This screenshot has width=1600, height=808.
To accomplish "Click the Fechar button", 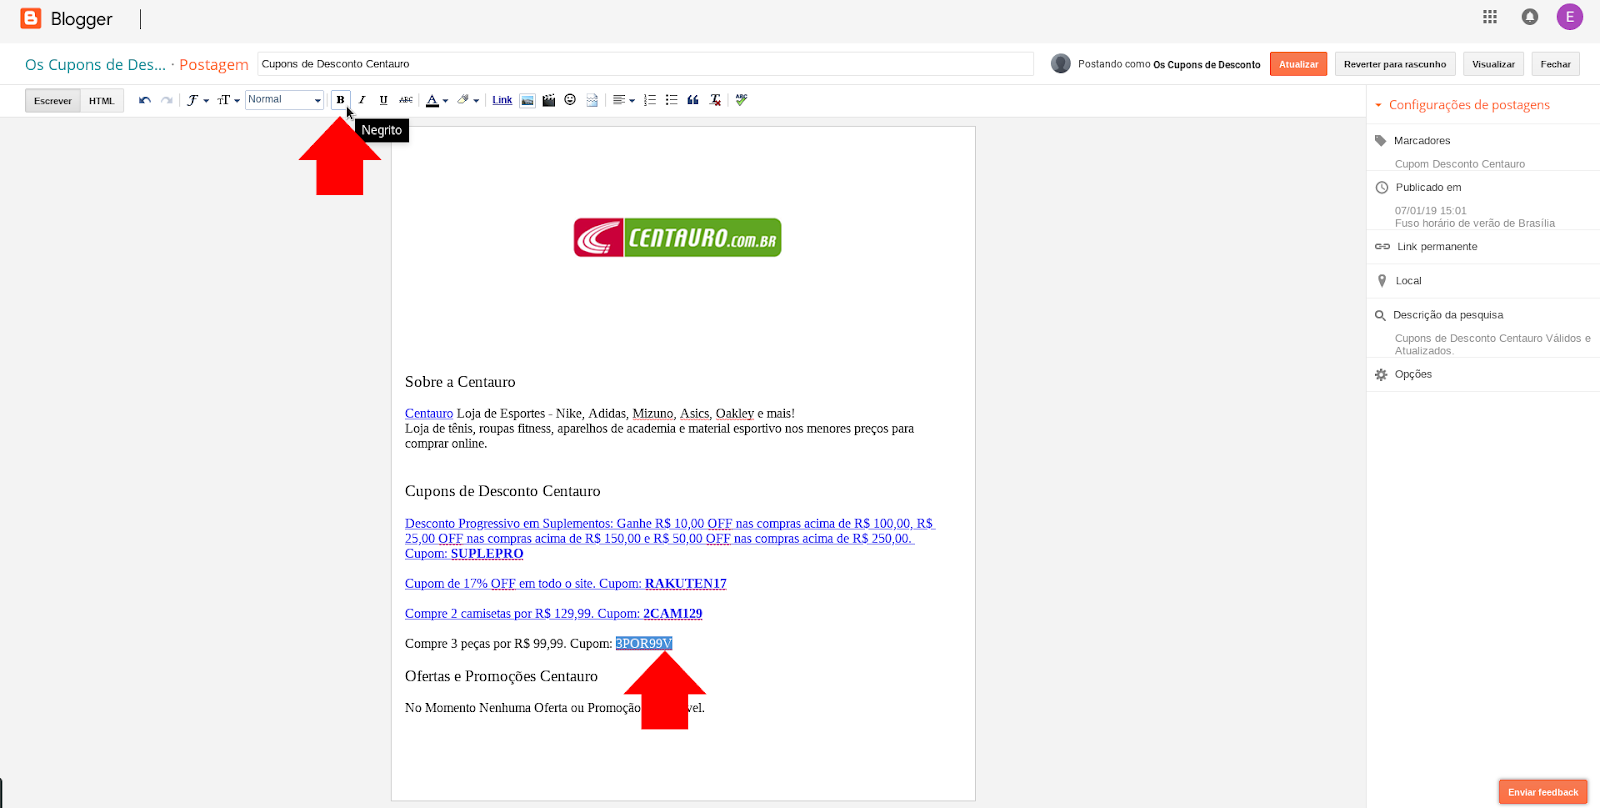I will pyautogui.click(x=1555, y=64).
